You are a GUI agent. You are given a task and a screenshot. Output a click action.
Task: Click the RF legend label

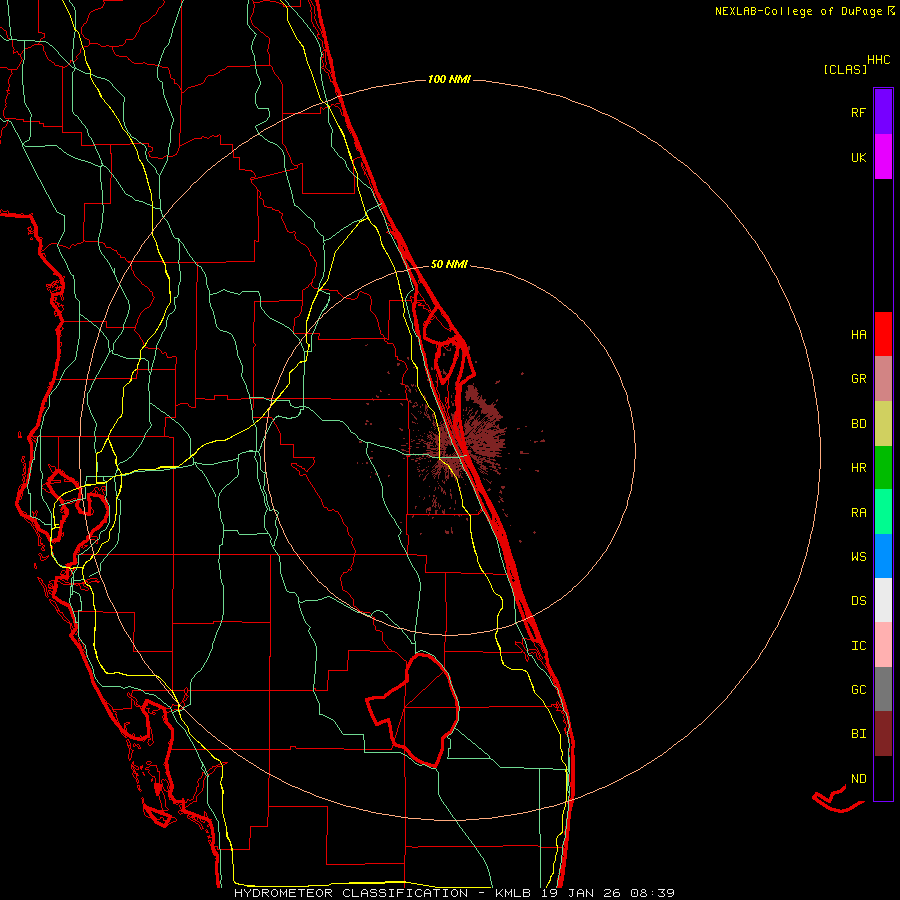pyautogui.click(x=858, y=112)
